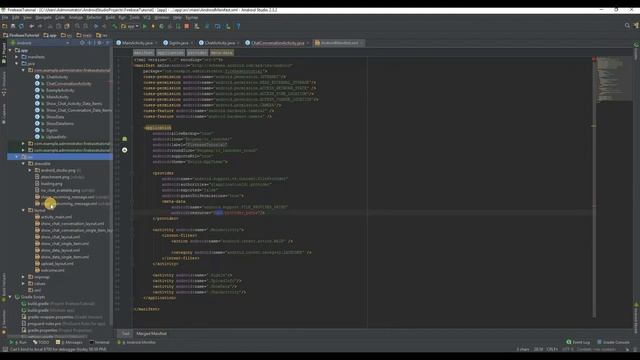Collapse the layout folder node
This screenshot has width=640, height=360.
(x=23, y=210)
